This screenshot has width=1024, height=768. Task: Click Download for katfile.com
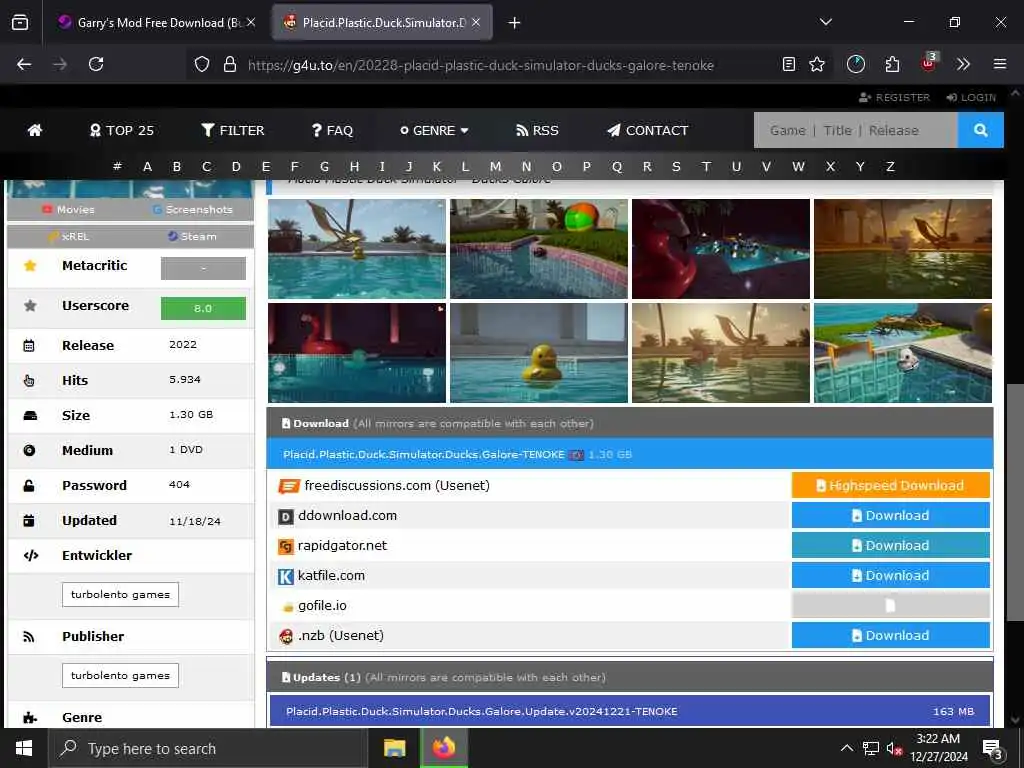[x=891, y=575]
